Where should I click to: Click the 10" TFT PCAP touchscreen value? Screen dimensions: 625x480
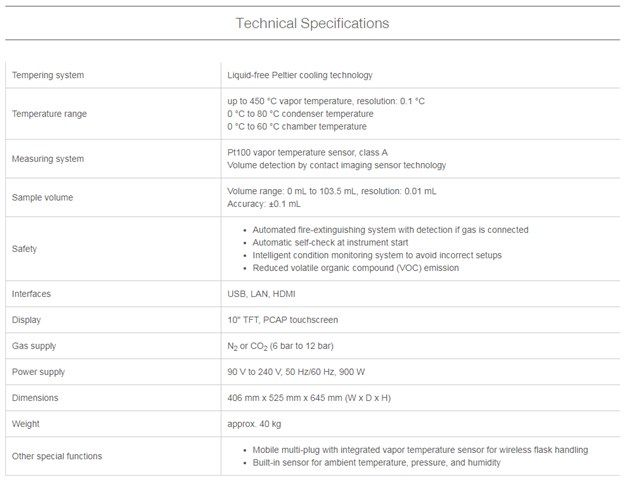tap(283, 320)
